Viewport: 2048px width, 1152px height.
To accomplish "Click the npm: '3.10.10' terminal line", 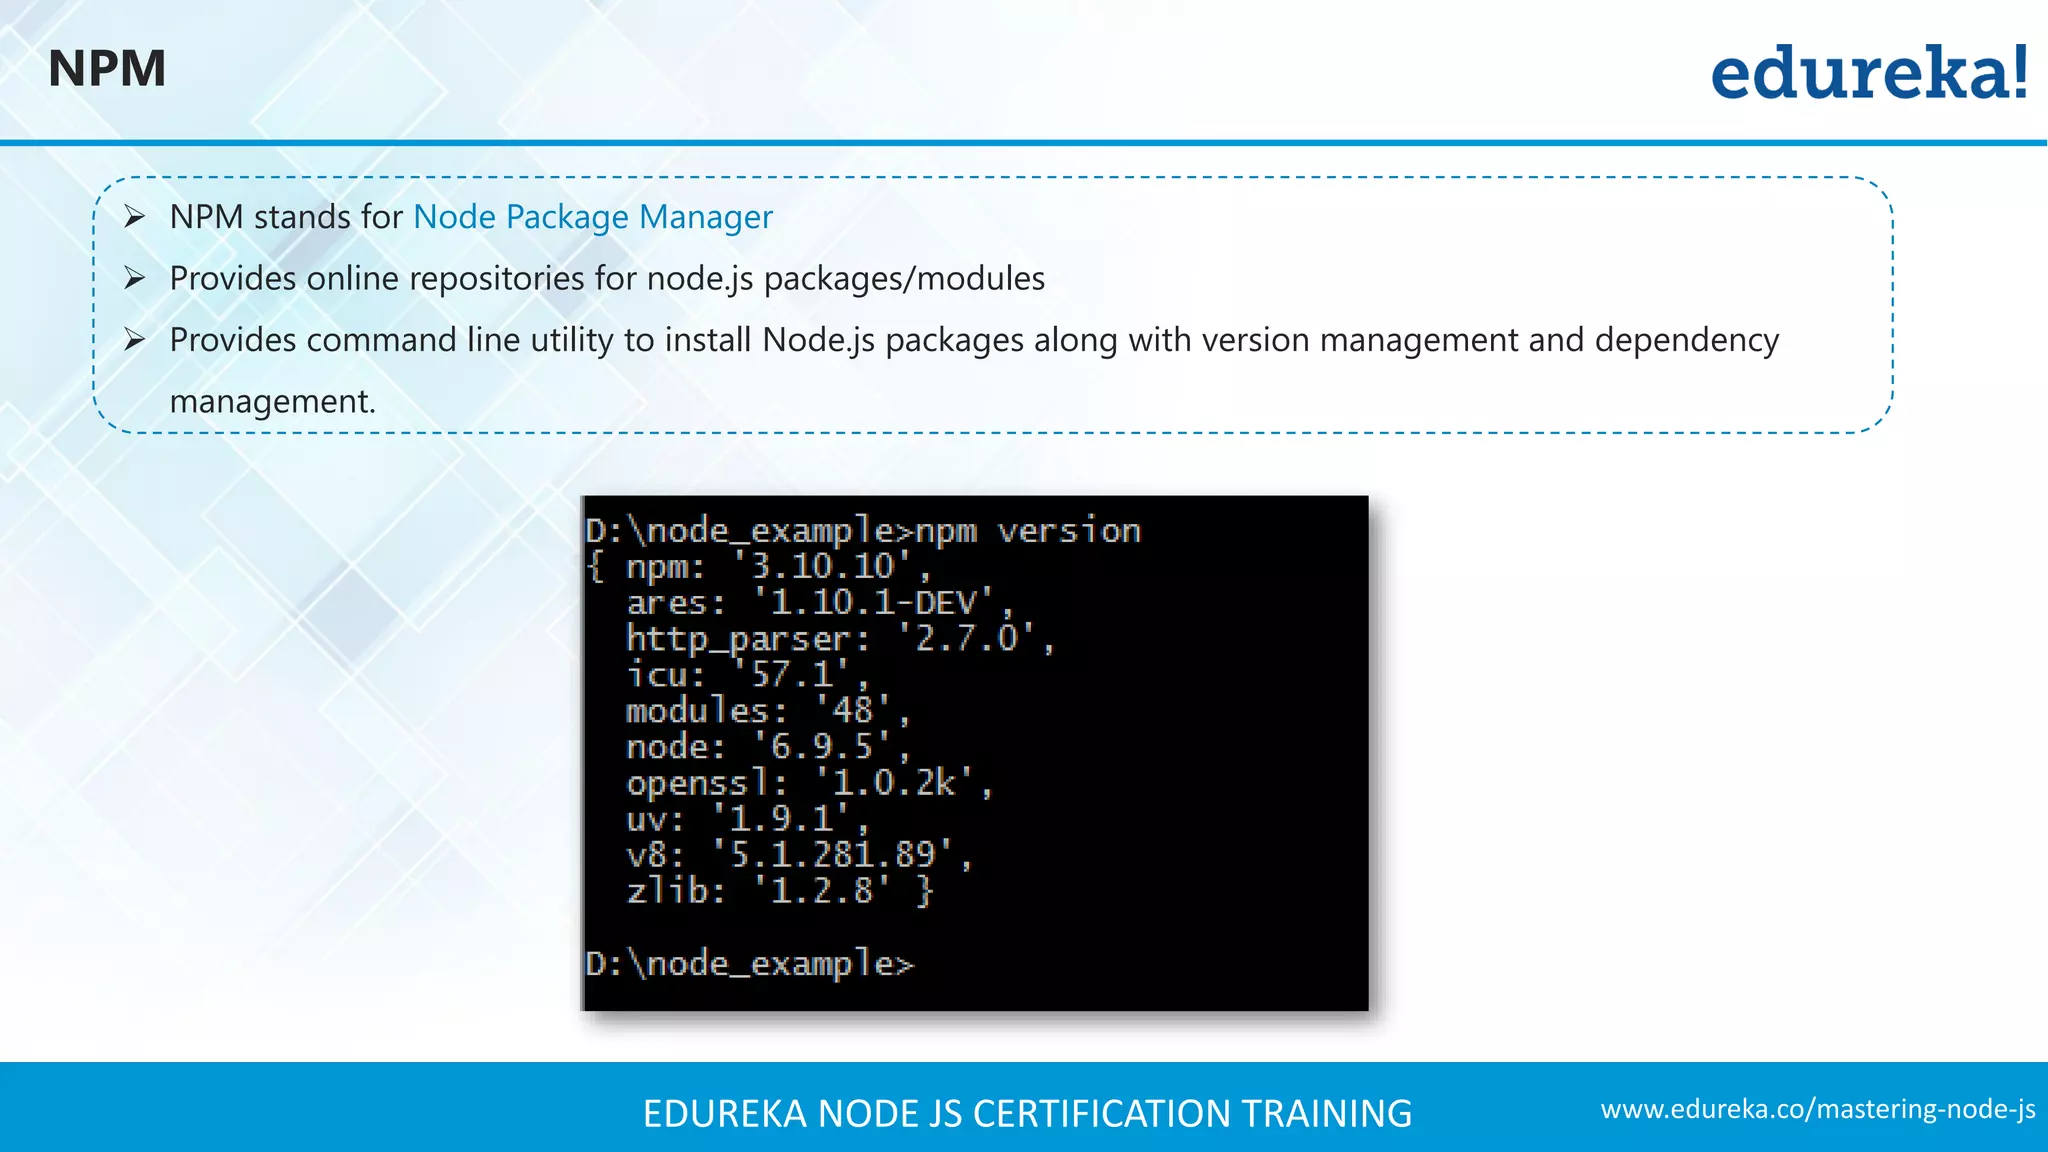I will coord(760,567).
